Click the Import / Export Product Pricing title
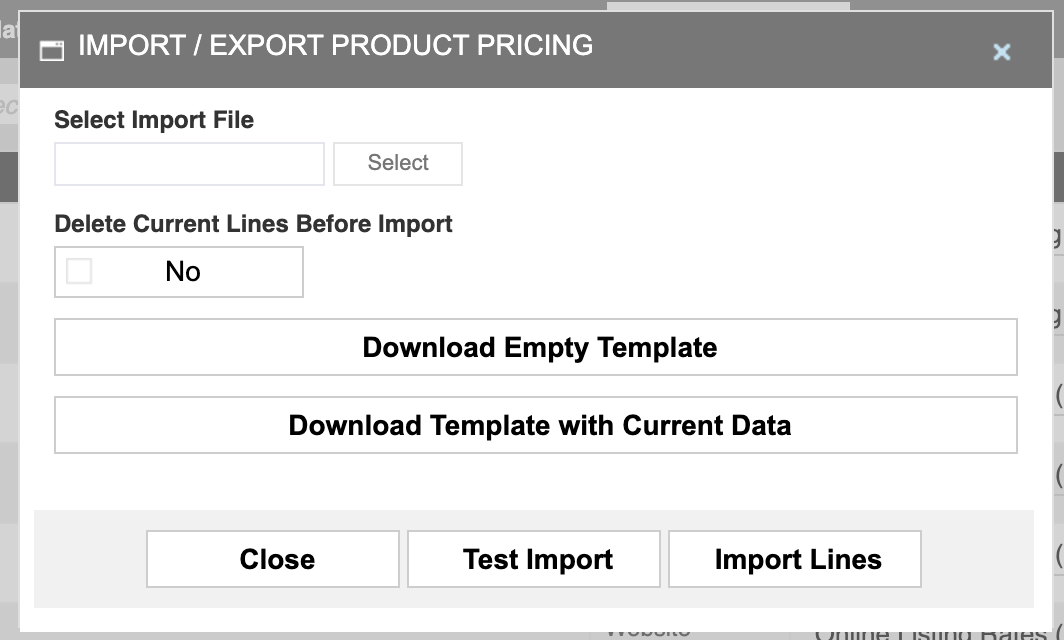 pos(335,46)
